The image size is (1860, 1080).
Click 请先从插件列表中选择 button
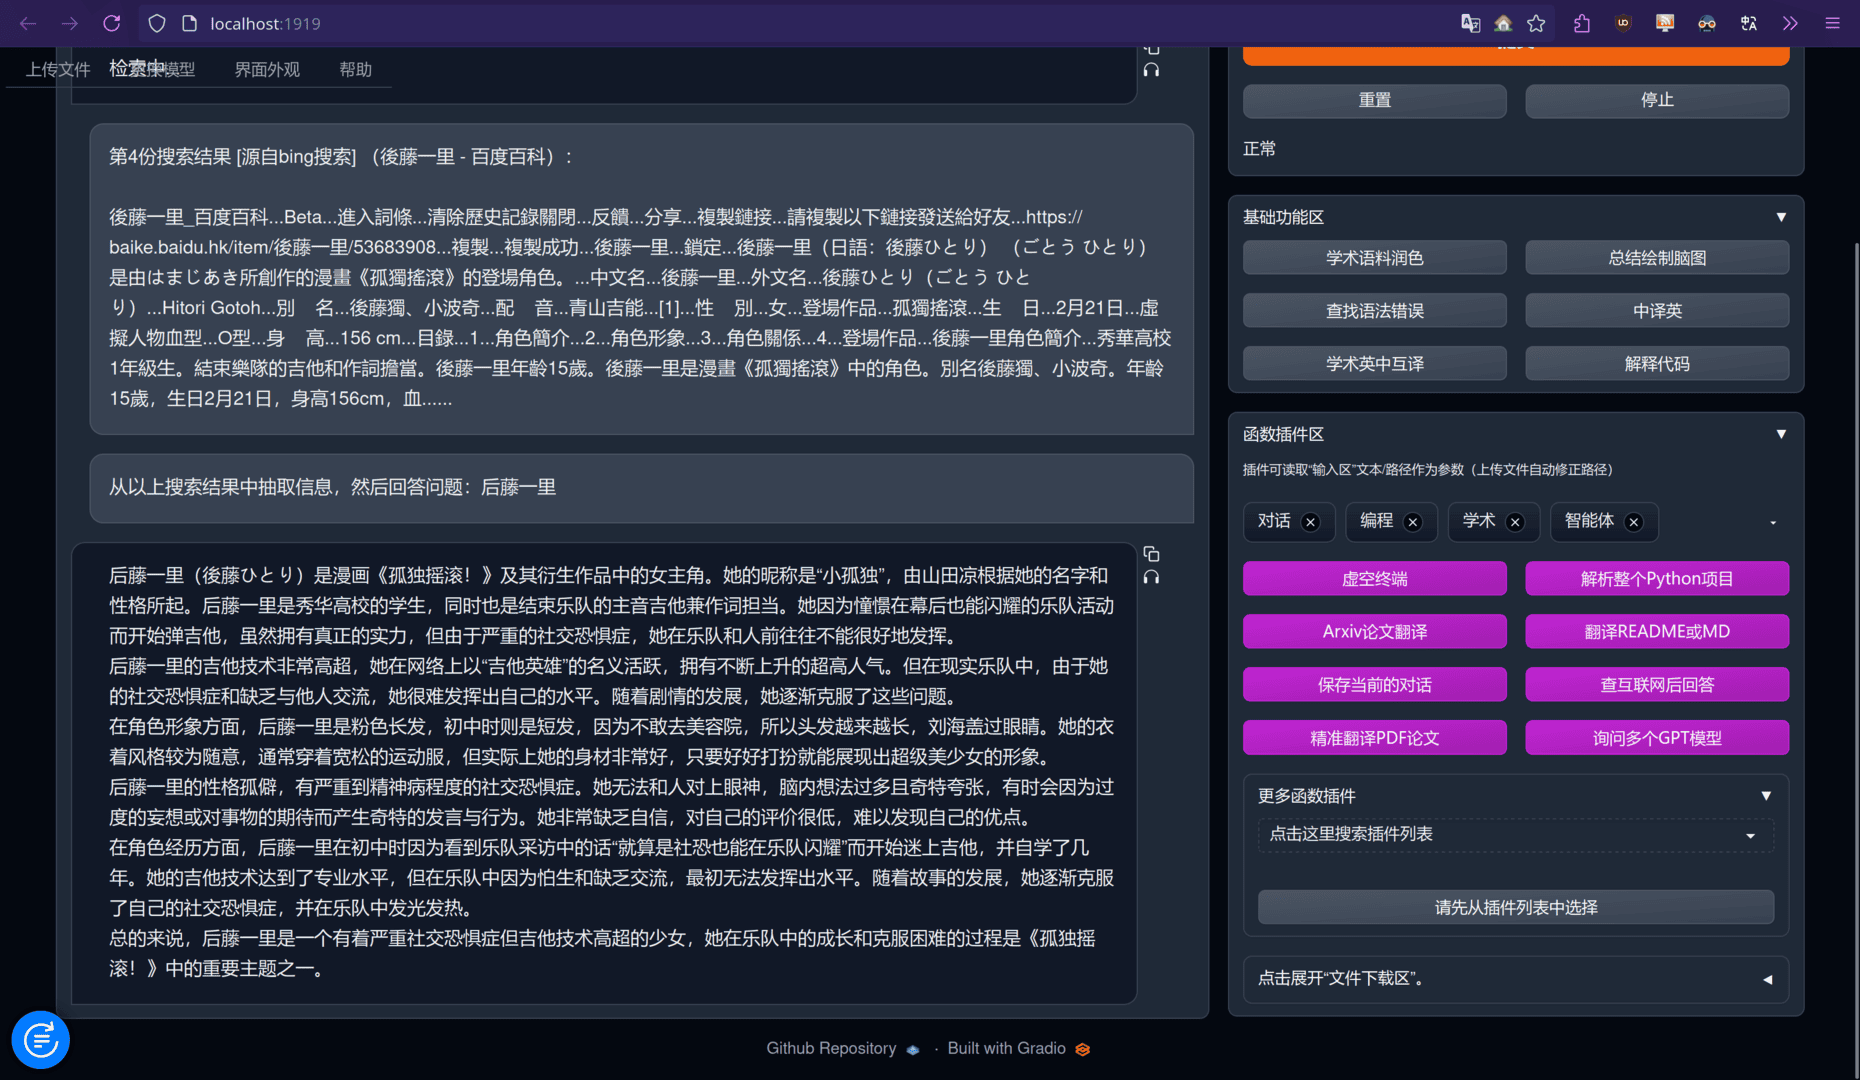point(1515,908)
